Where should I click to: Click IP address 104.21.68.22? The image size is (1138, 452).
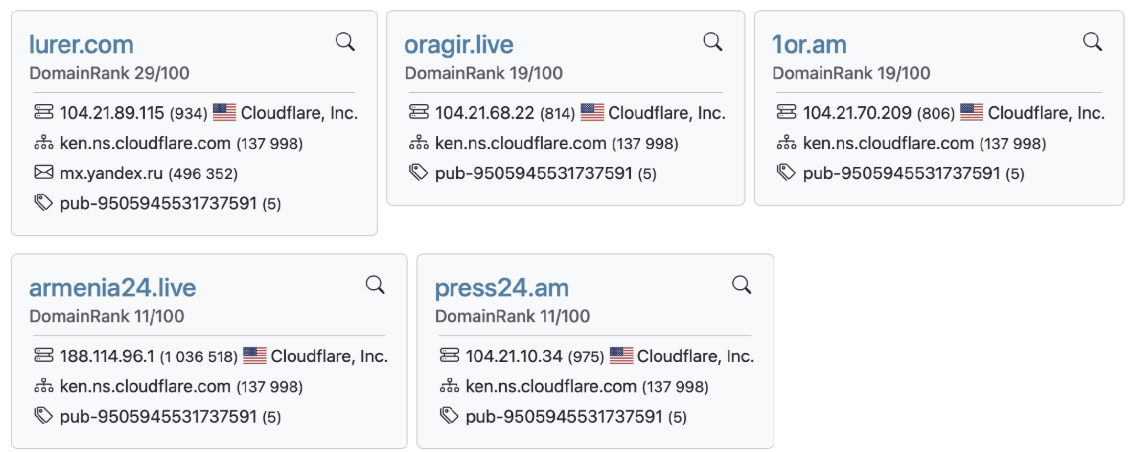(485, 113)
